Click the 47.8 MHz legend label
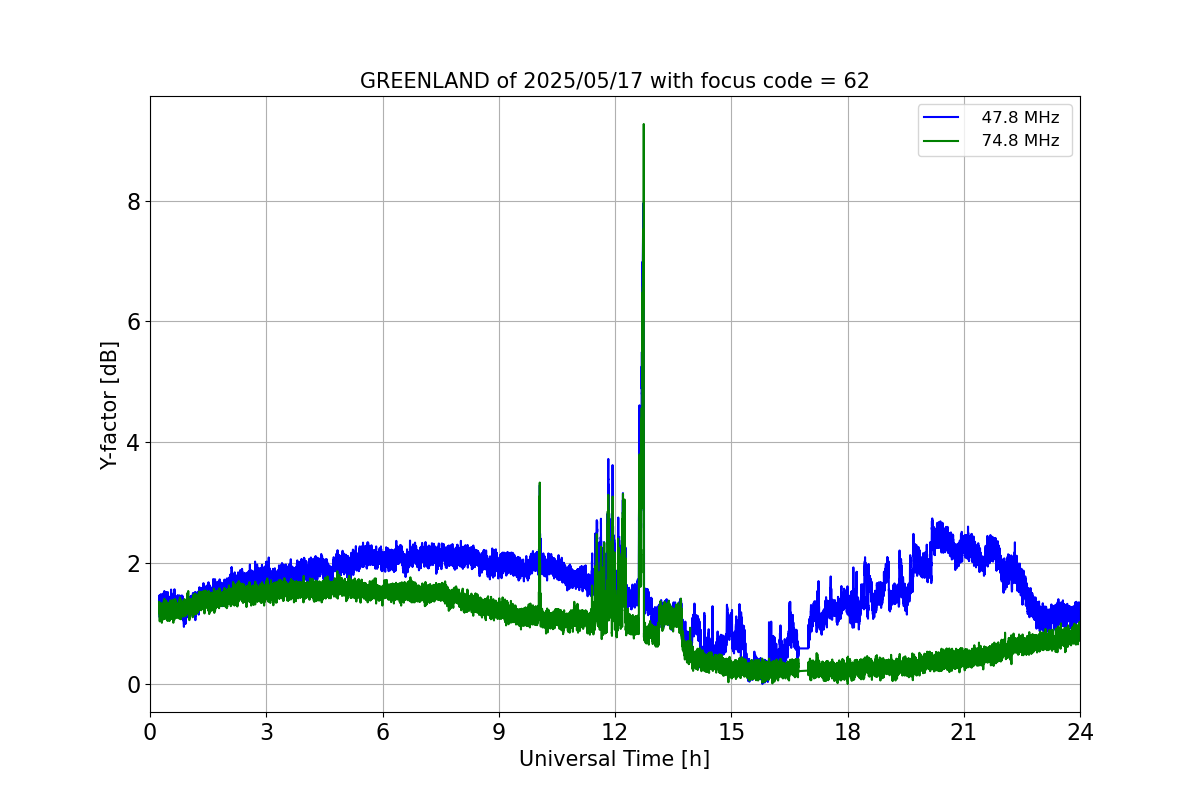 [1020, 118]
